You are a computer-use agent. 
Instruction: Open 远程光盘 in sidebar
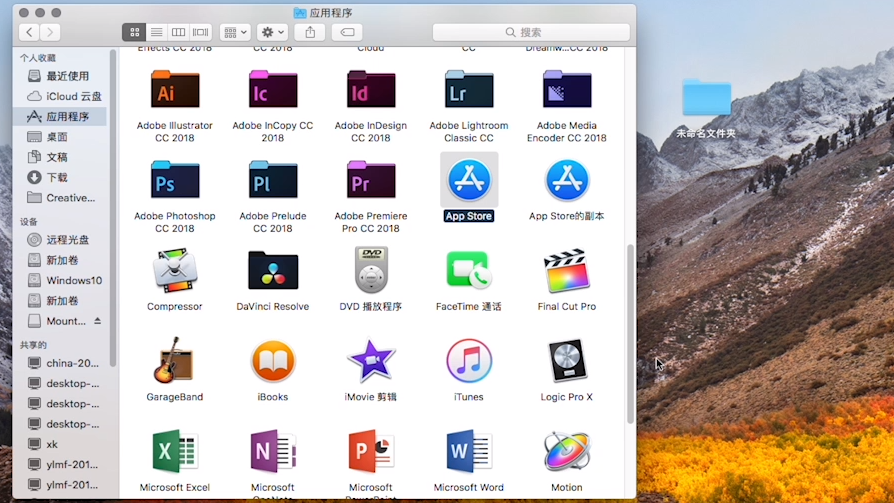point(59,240)
